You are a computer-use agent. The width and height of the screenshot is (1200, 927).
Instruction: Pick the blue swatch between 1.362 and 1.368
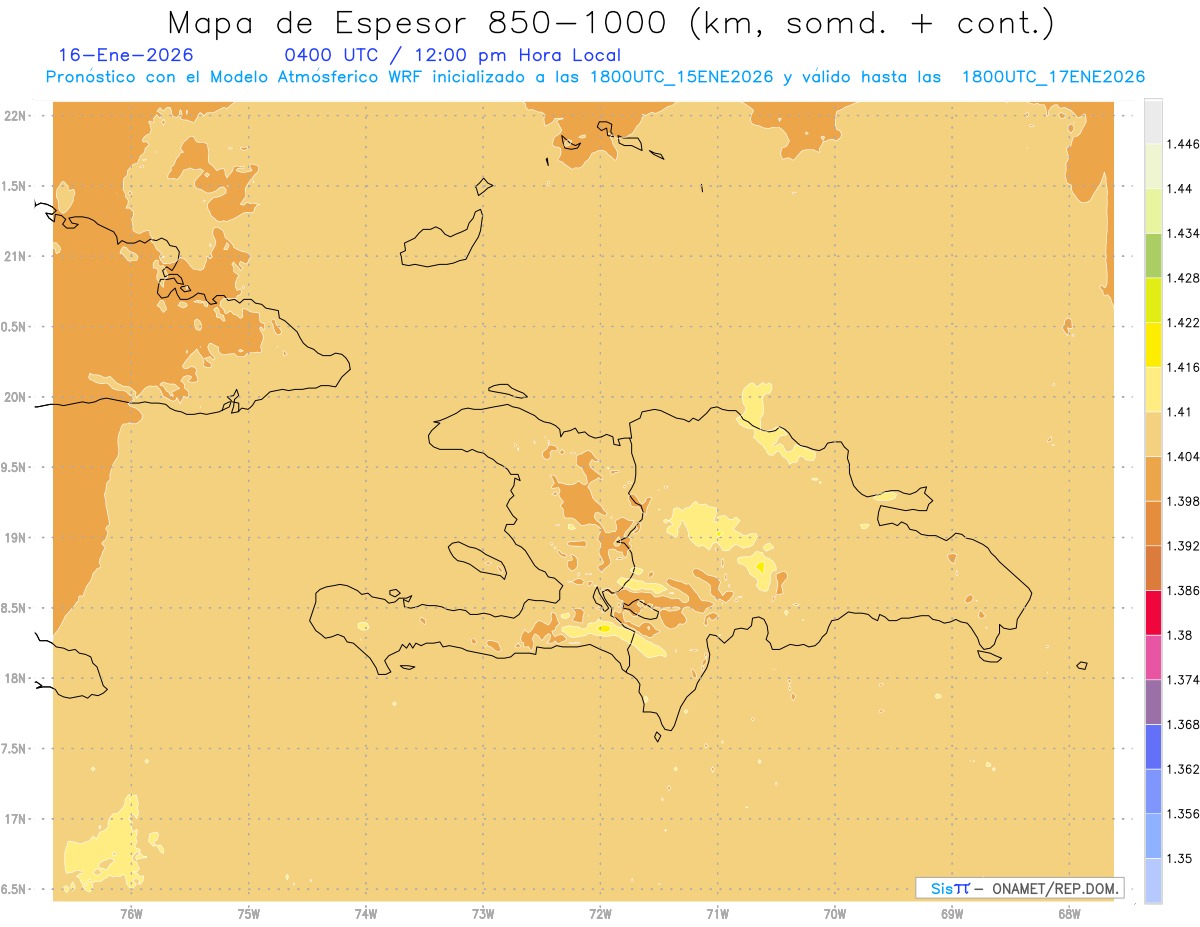(x=1153, y=746)
